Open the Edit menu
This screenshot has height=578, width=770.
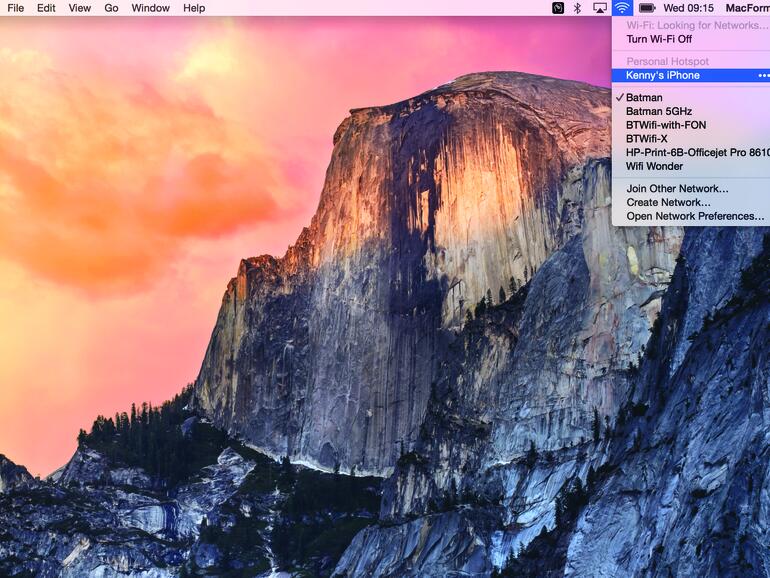46,8
